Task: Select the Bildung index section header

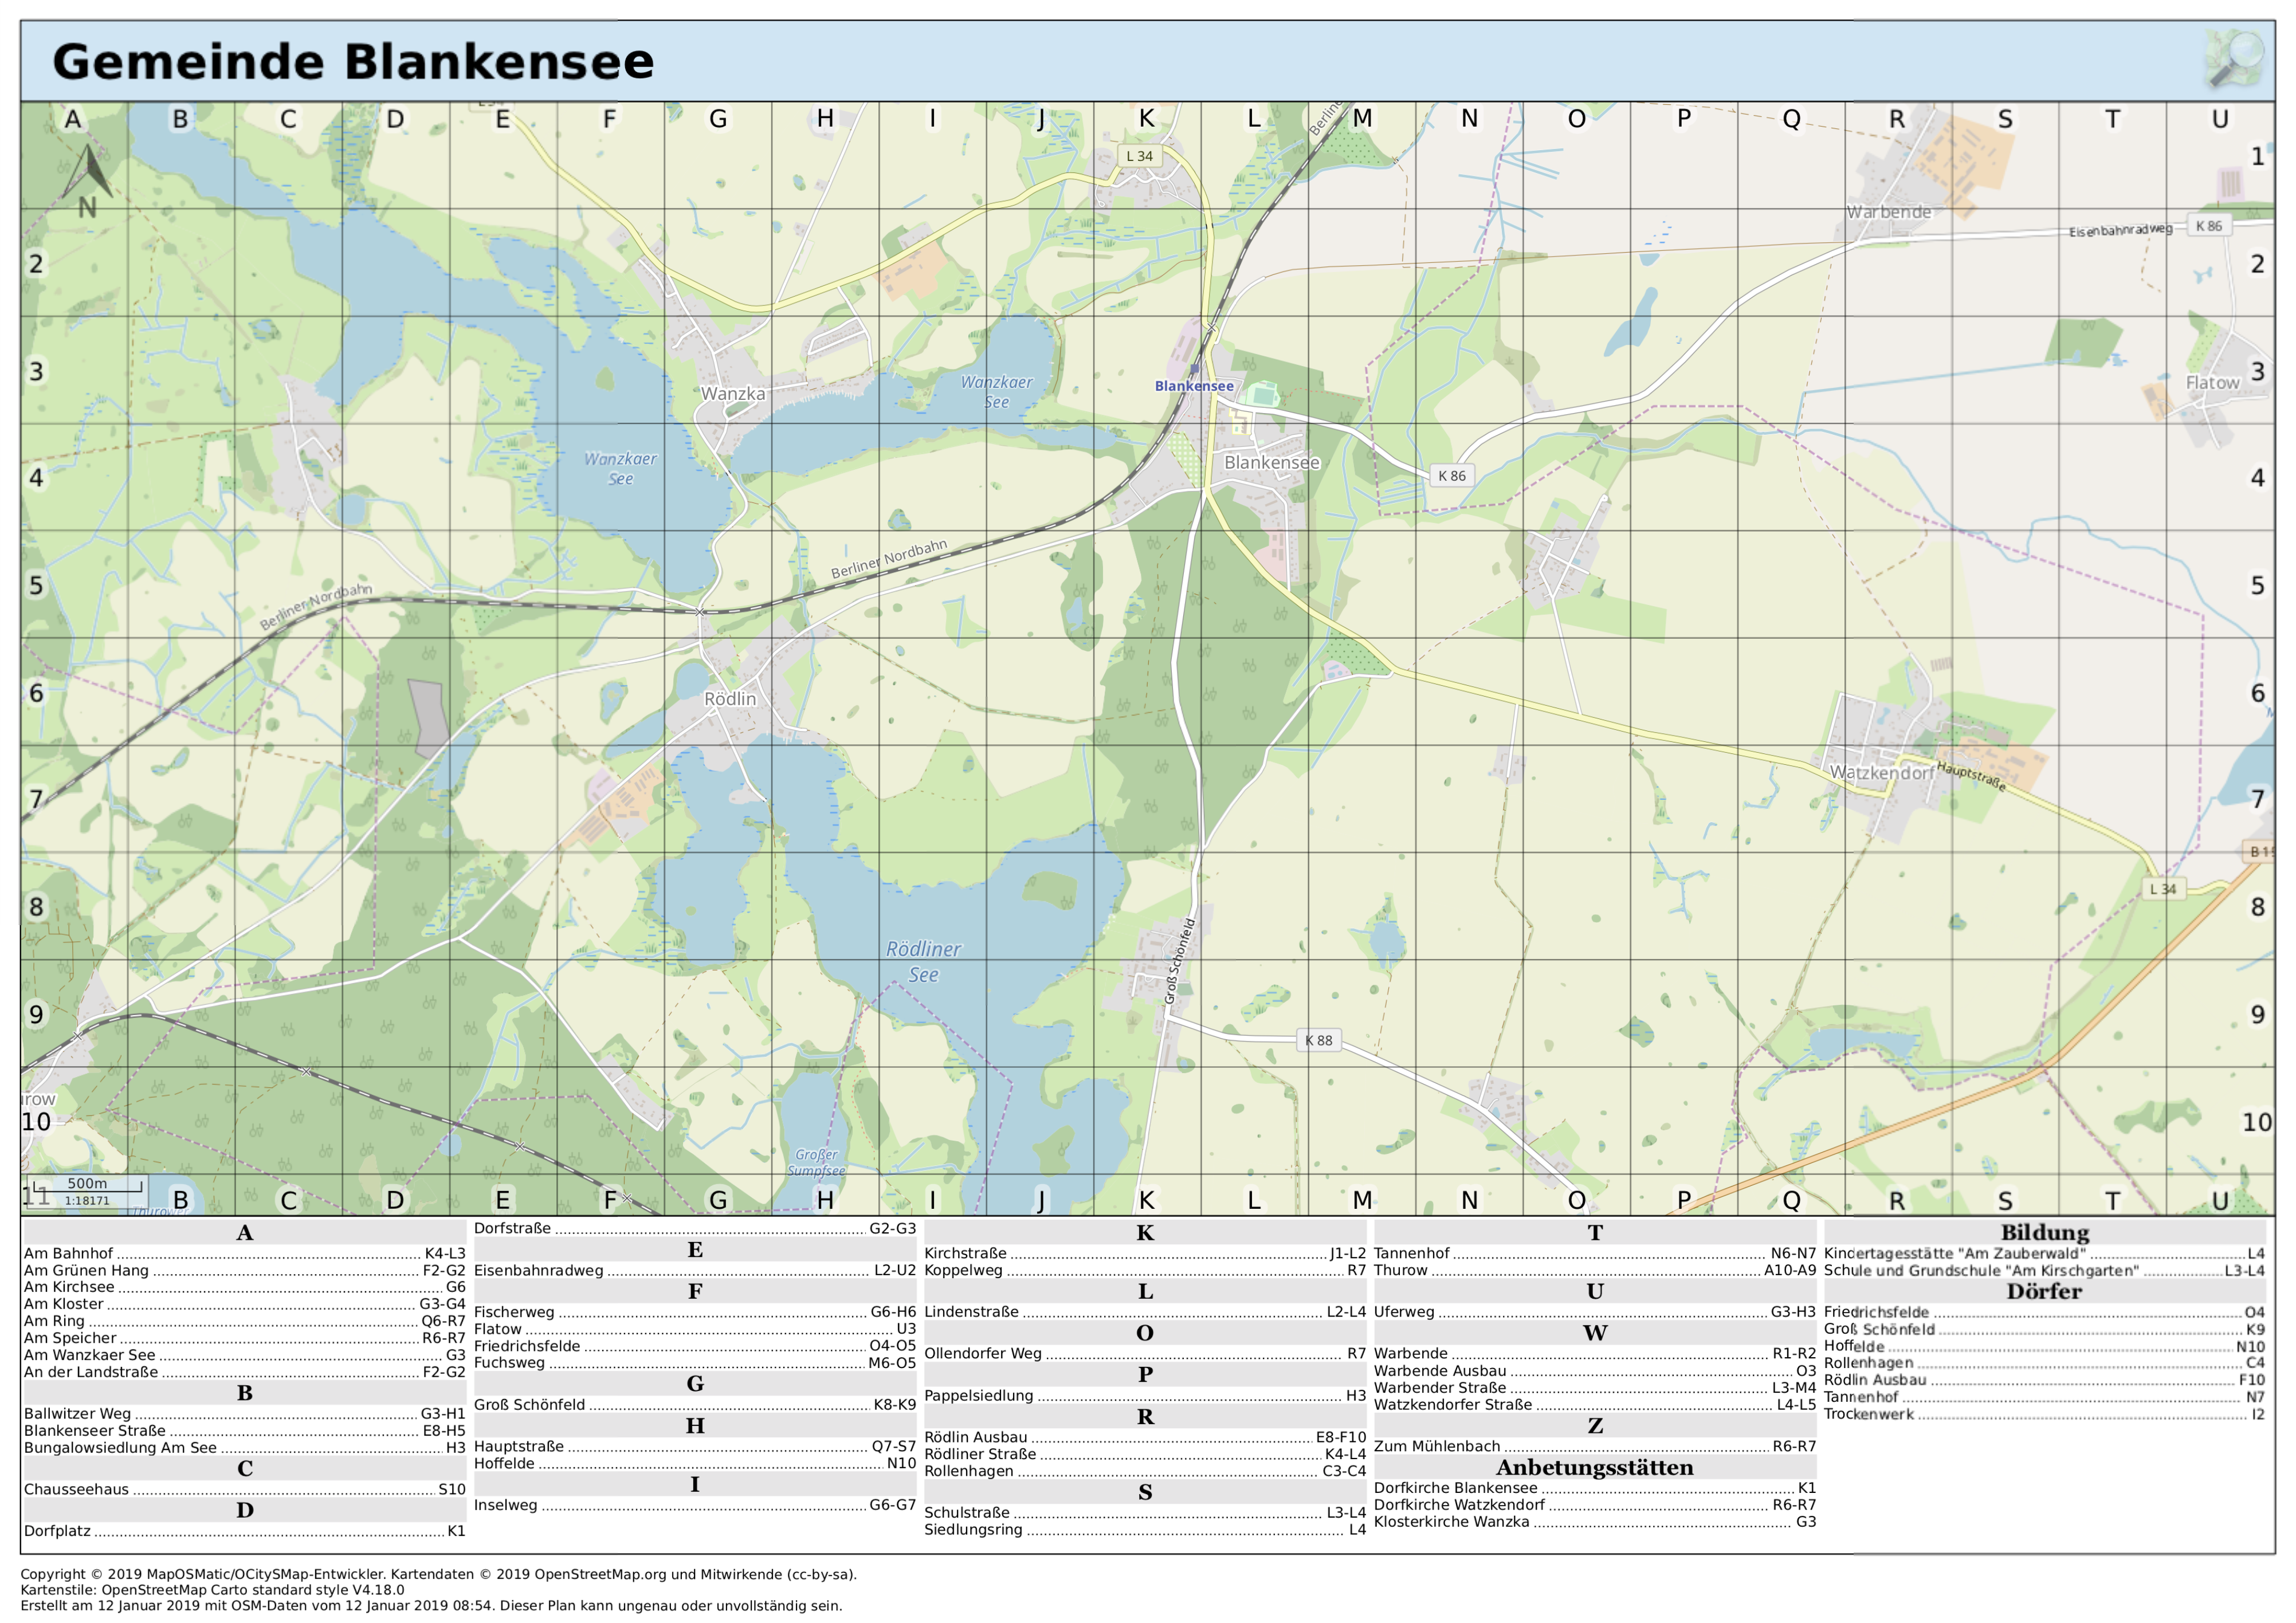Action: pyautogui.click(x=2044, y=1232)
